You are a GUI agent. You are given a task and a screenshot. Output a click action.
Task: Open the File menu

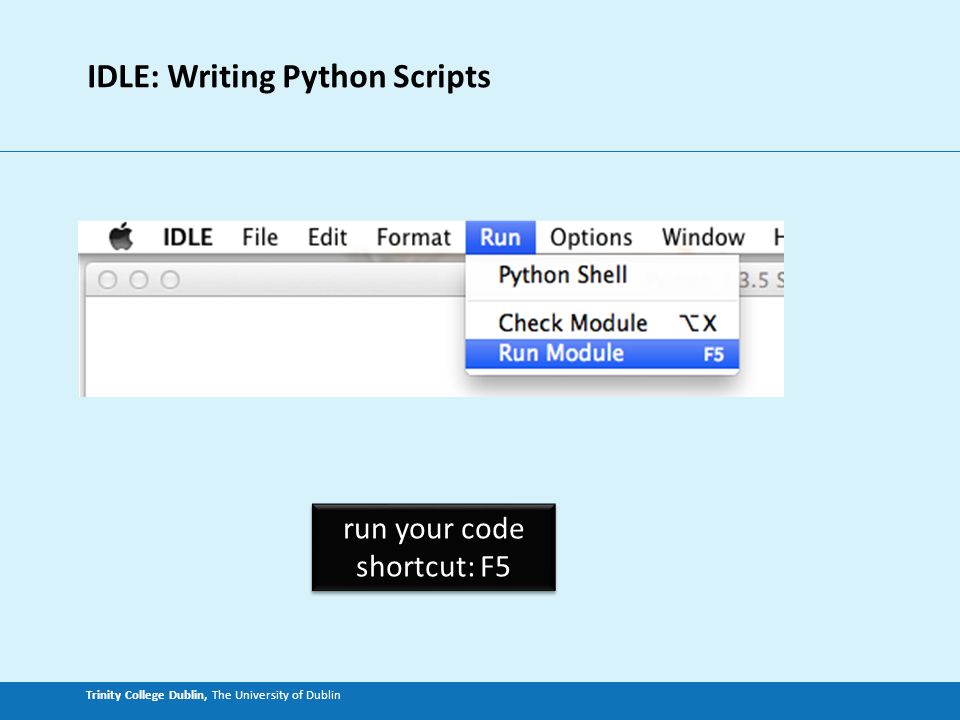[x=260, y=238]
